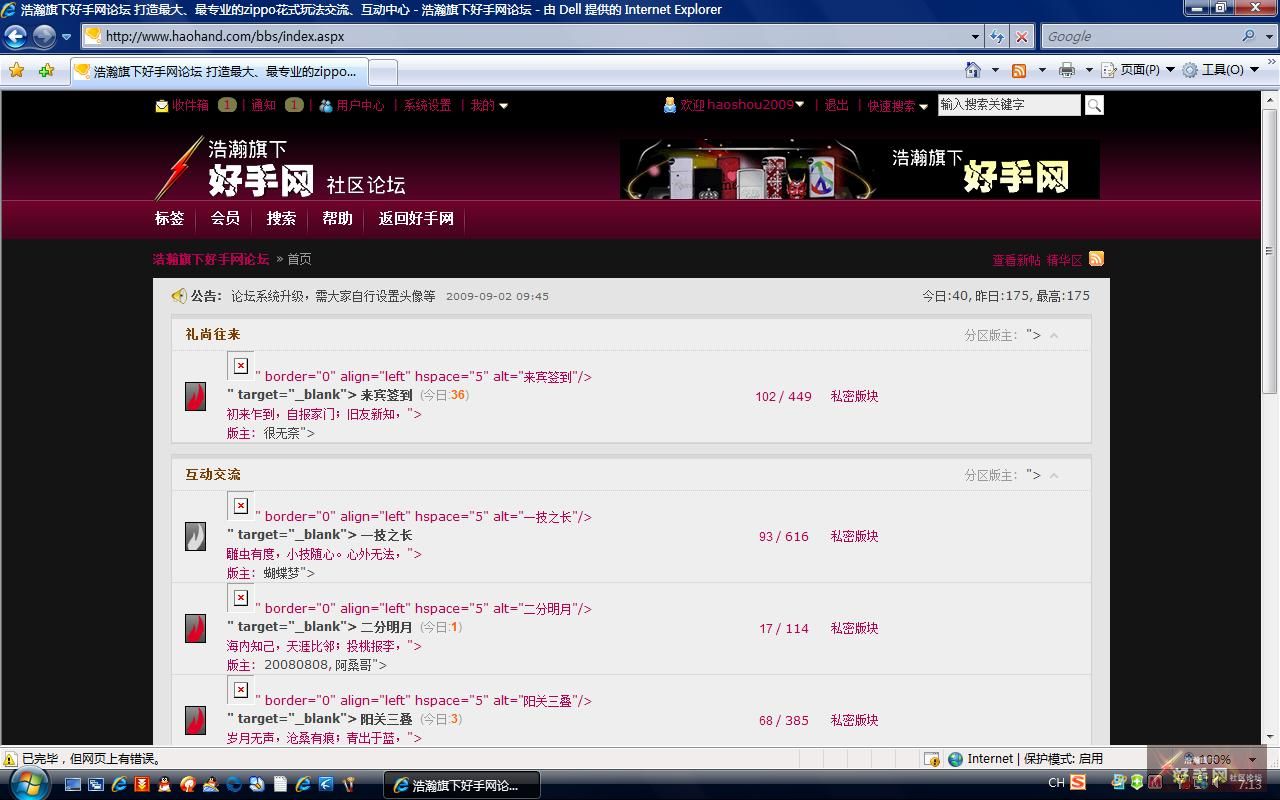Log out with the 退出 link
The width and height of the screenshot is (1280, 800).
pyautogui.click(x=837, y=105)
